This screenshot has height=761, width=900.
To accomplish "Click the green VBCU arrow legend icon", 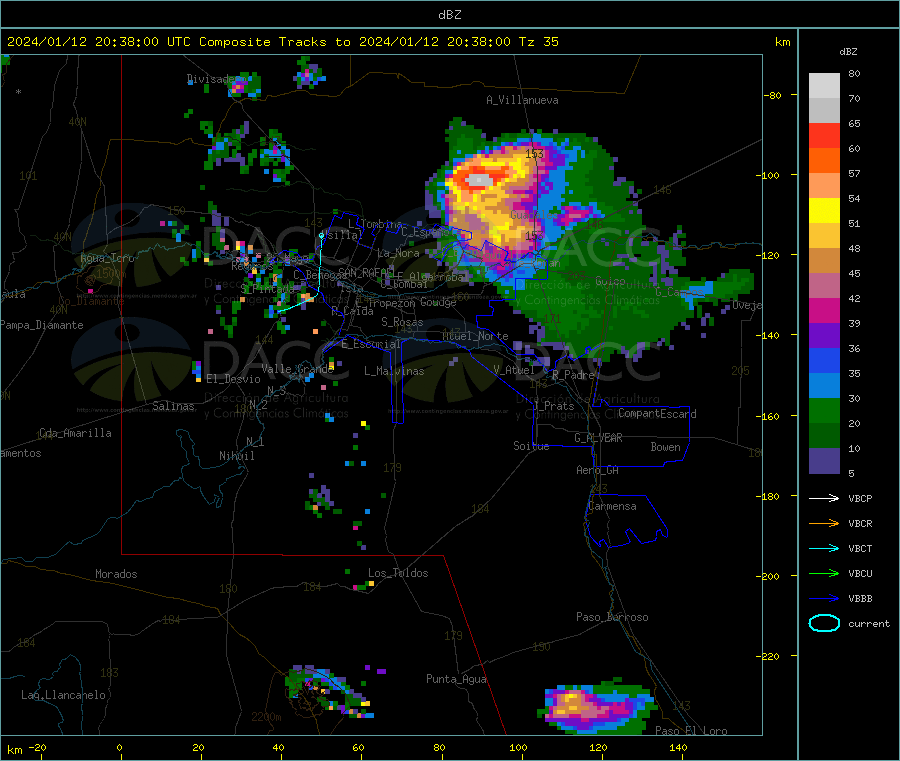I will click(824, 573).
